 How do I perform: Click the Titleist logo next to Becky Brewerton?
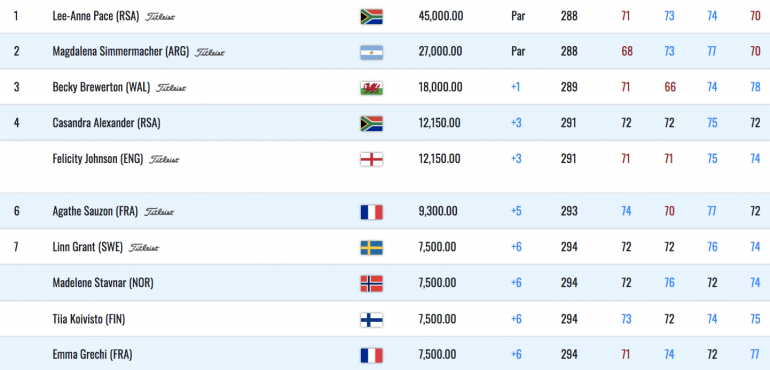coord(171,88)
